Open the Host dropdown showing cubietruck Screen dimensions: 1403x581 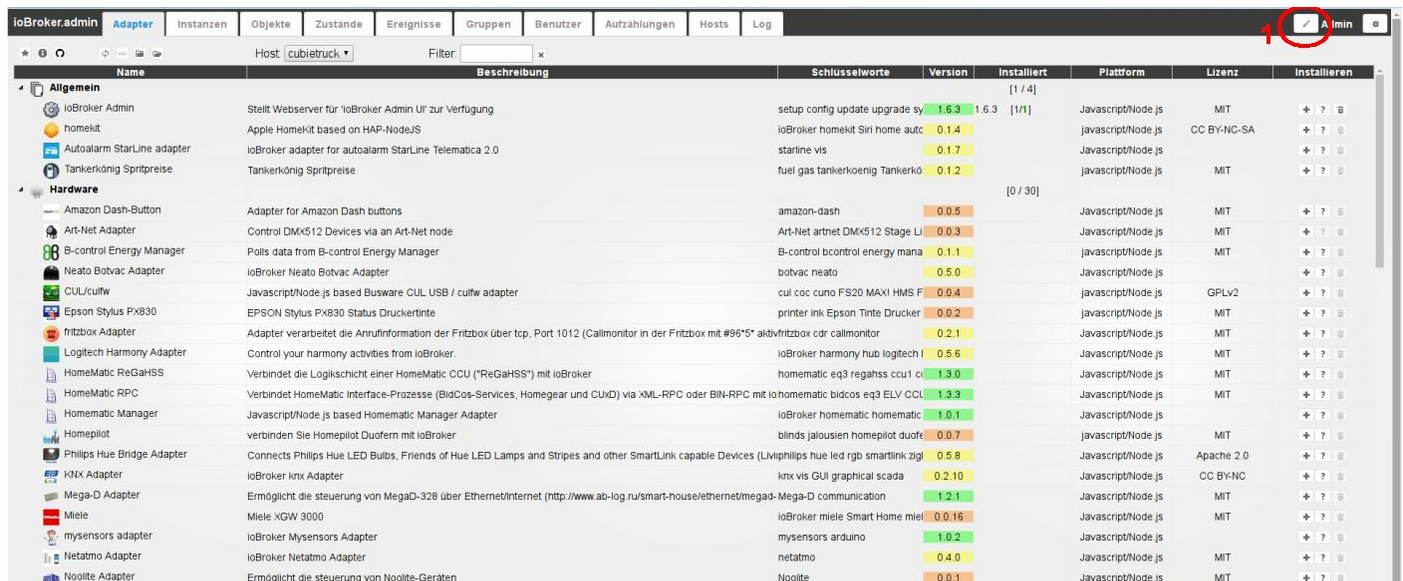tap(319, 53)
